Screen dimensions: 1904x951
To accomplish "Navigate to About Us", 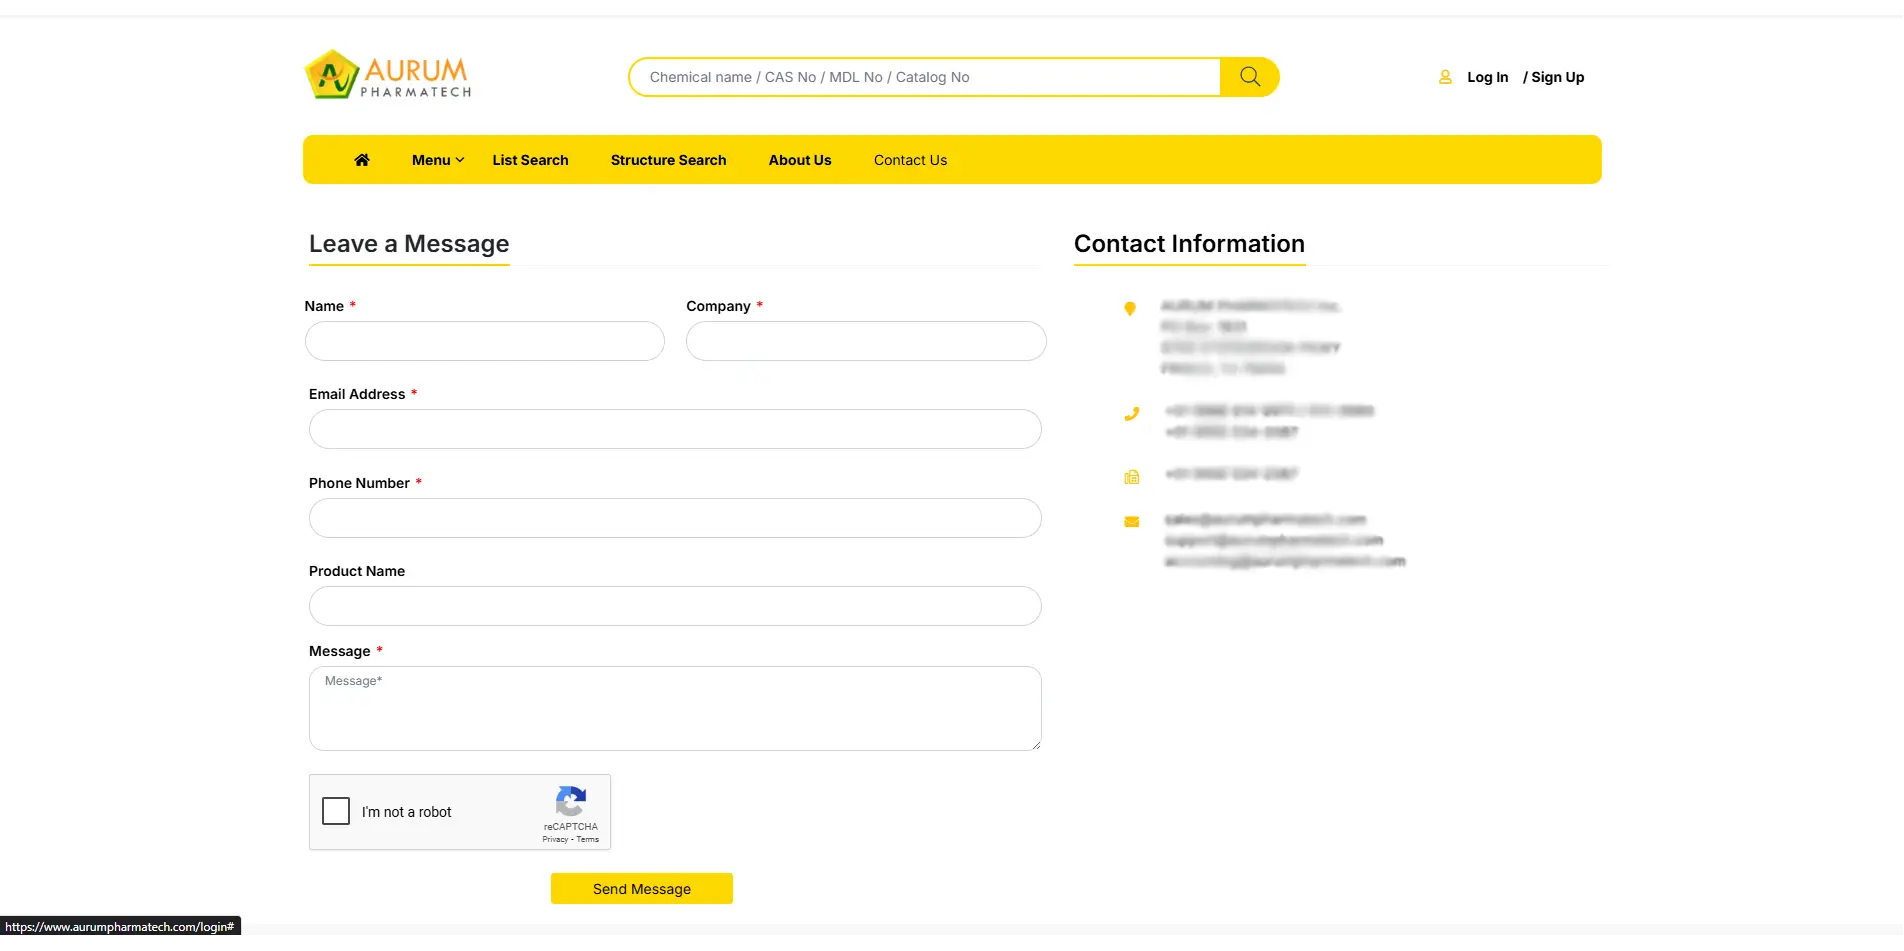I will click(x=799, y=160).
